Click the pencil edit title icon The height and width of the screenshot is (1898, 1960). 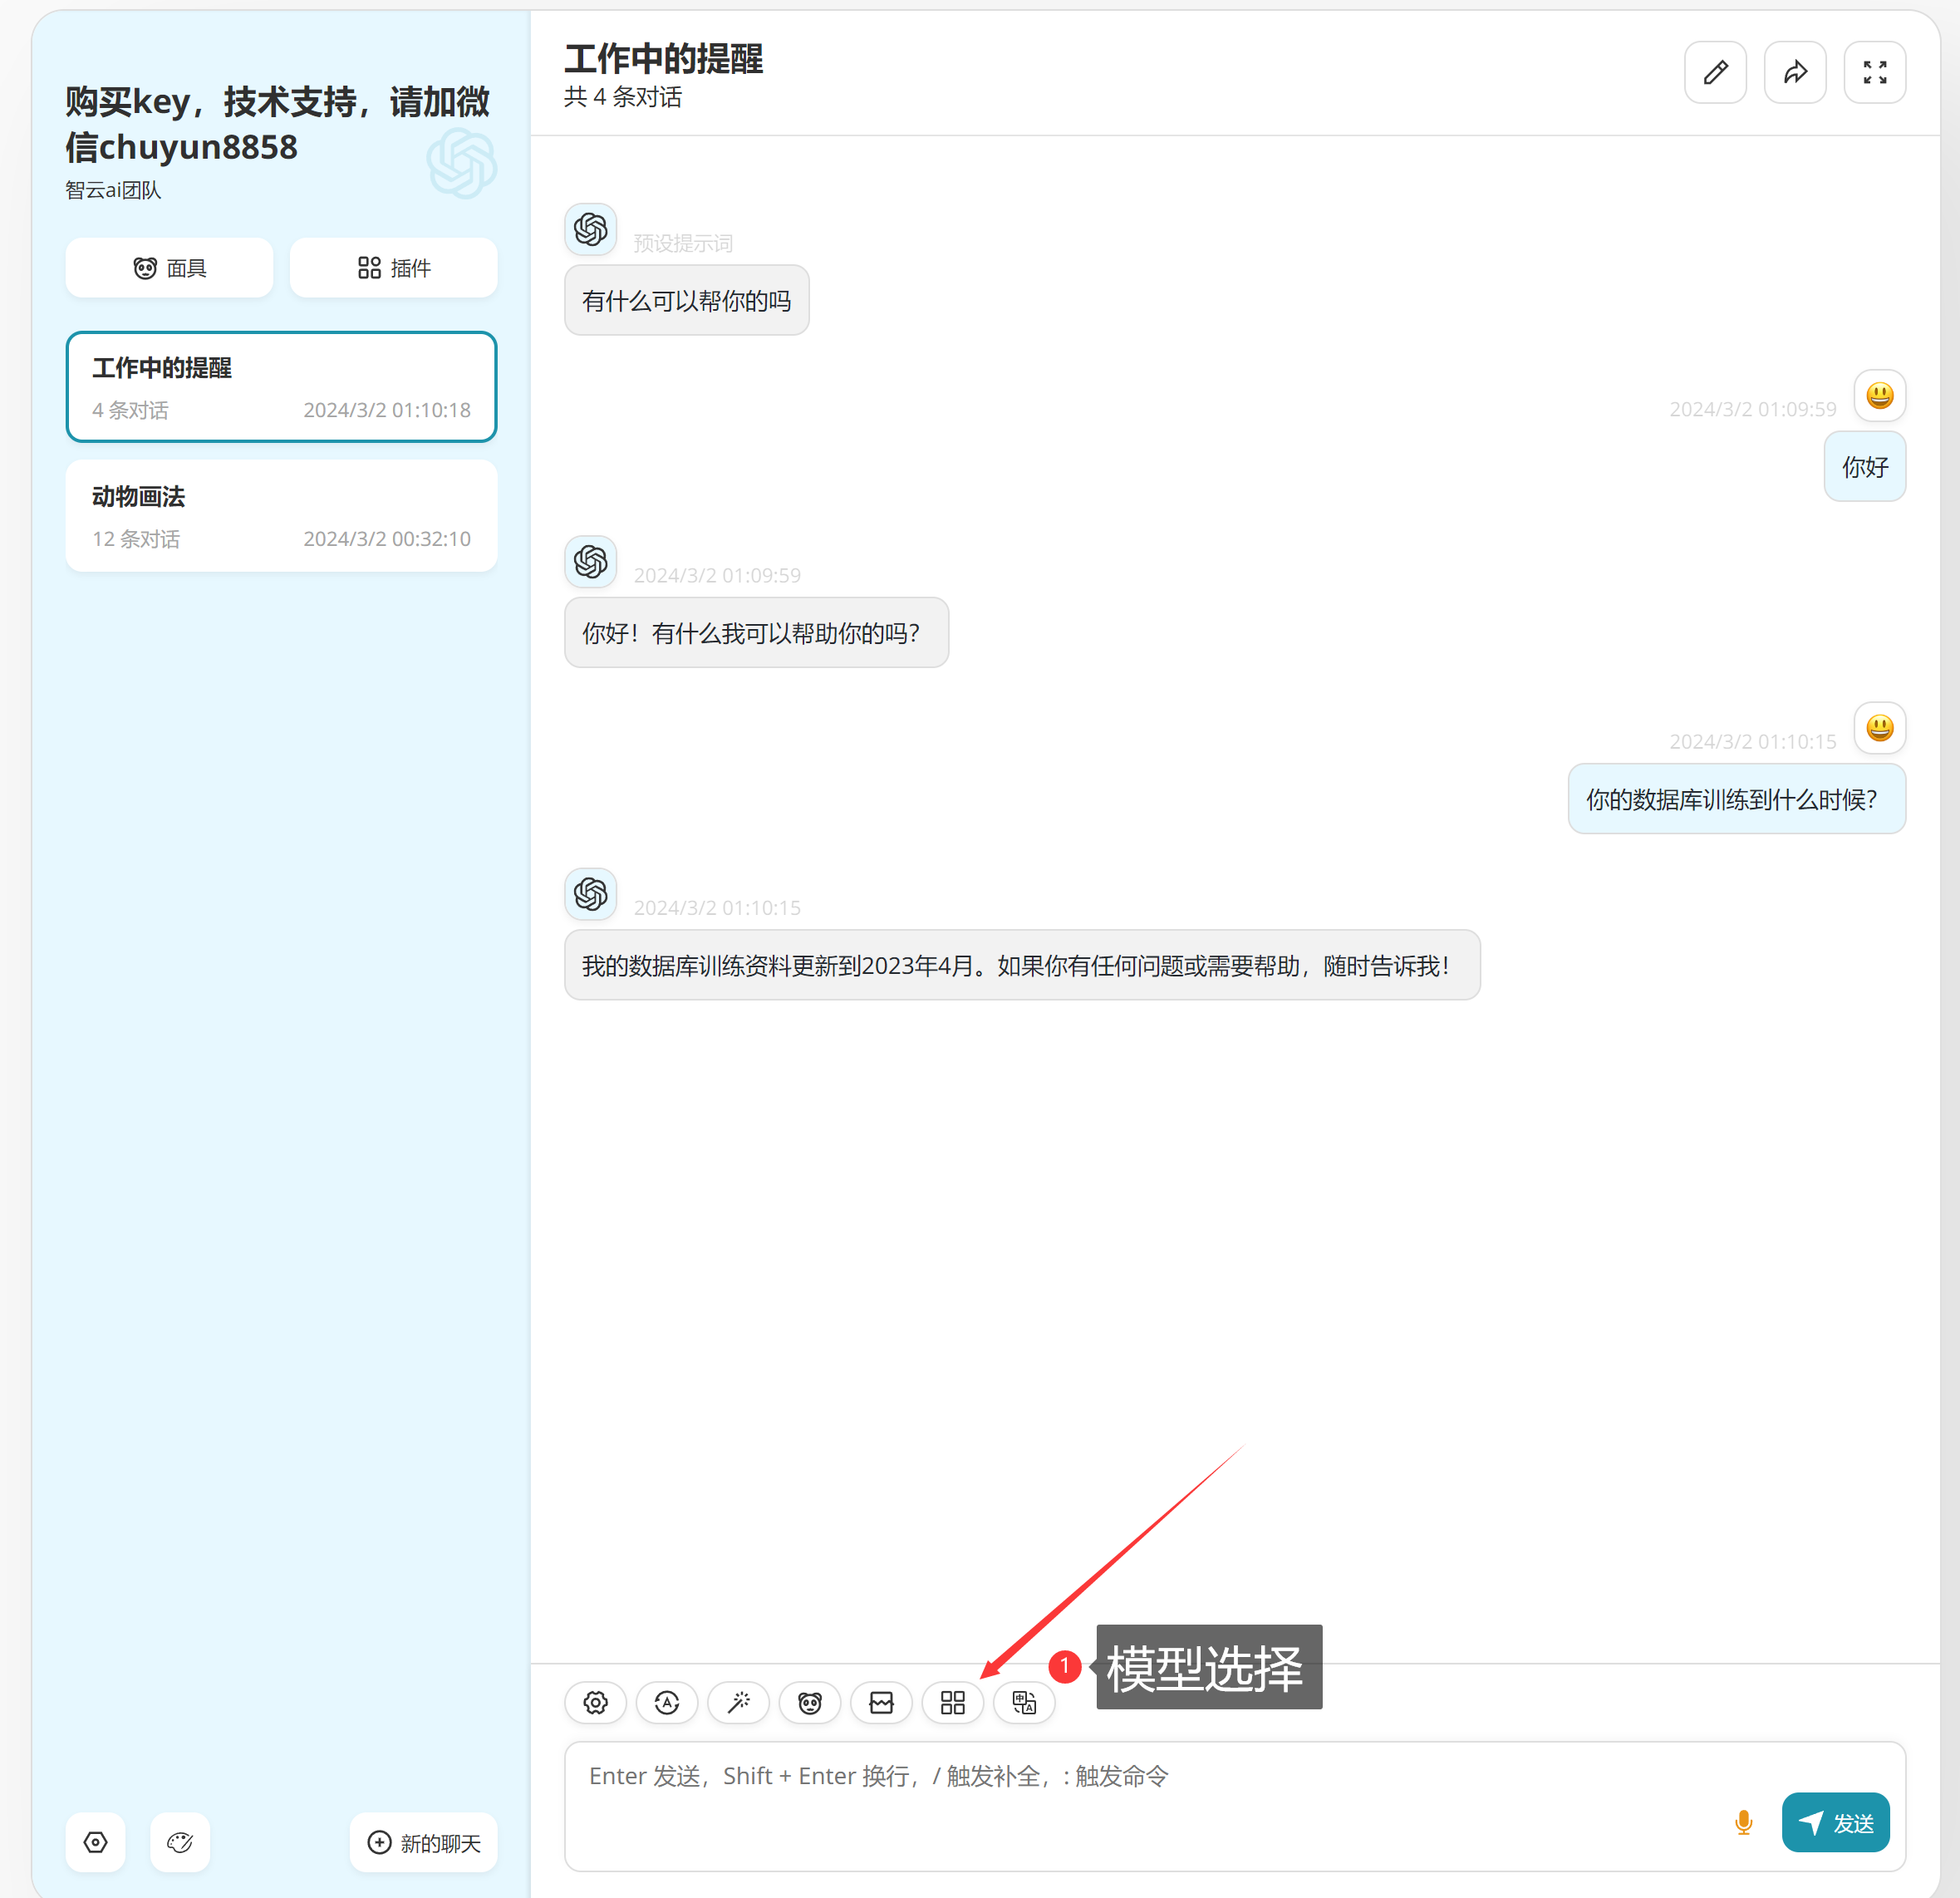[x=1715, y=72]
